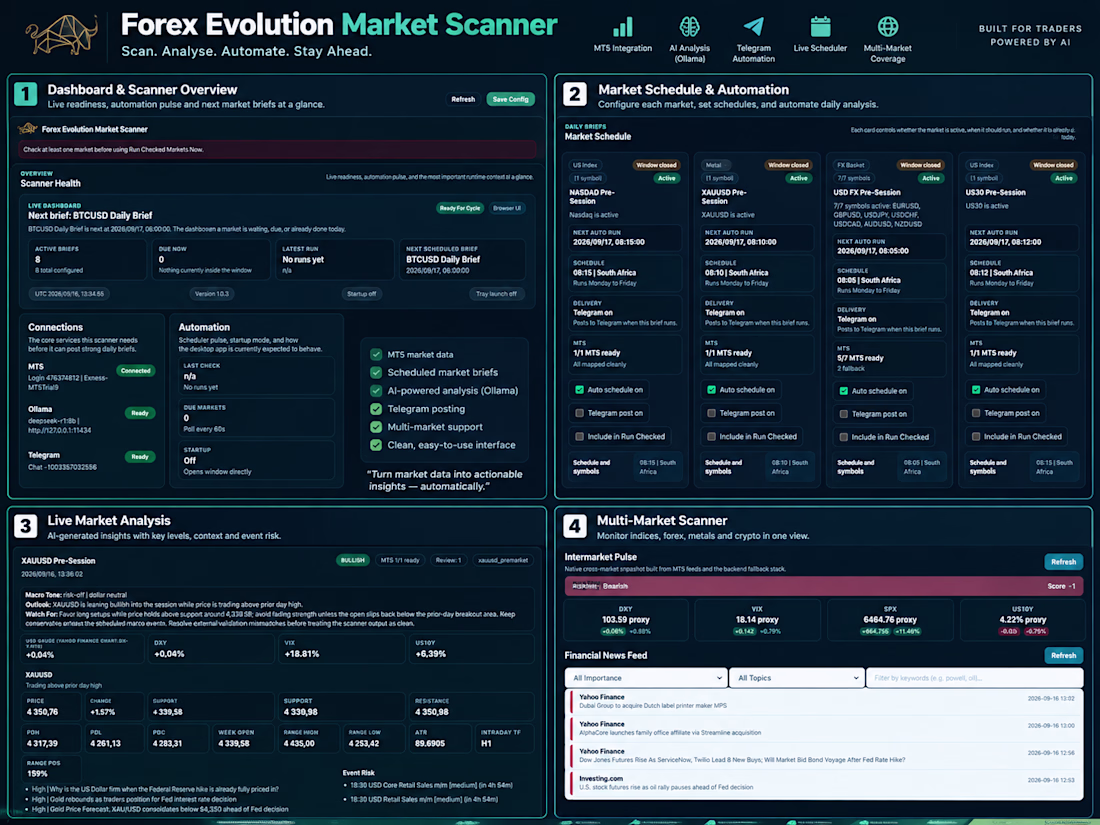Click the SPX 6464.76 proxy card
The width and height of the screenshot is (1100, 825).
(890, 620)
